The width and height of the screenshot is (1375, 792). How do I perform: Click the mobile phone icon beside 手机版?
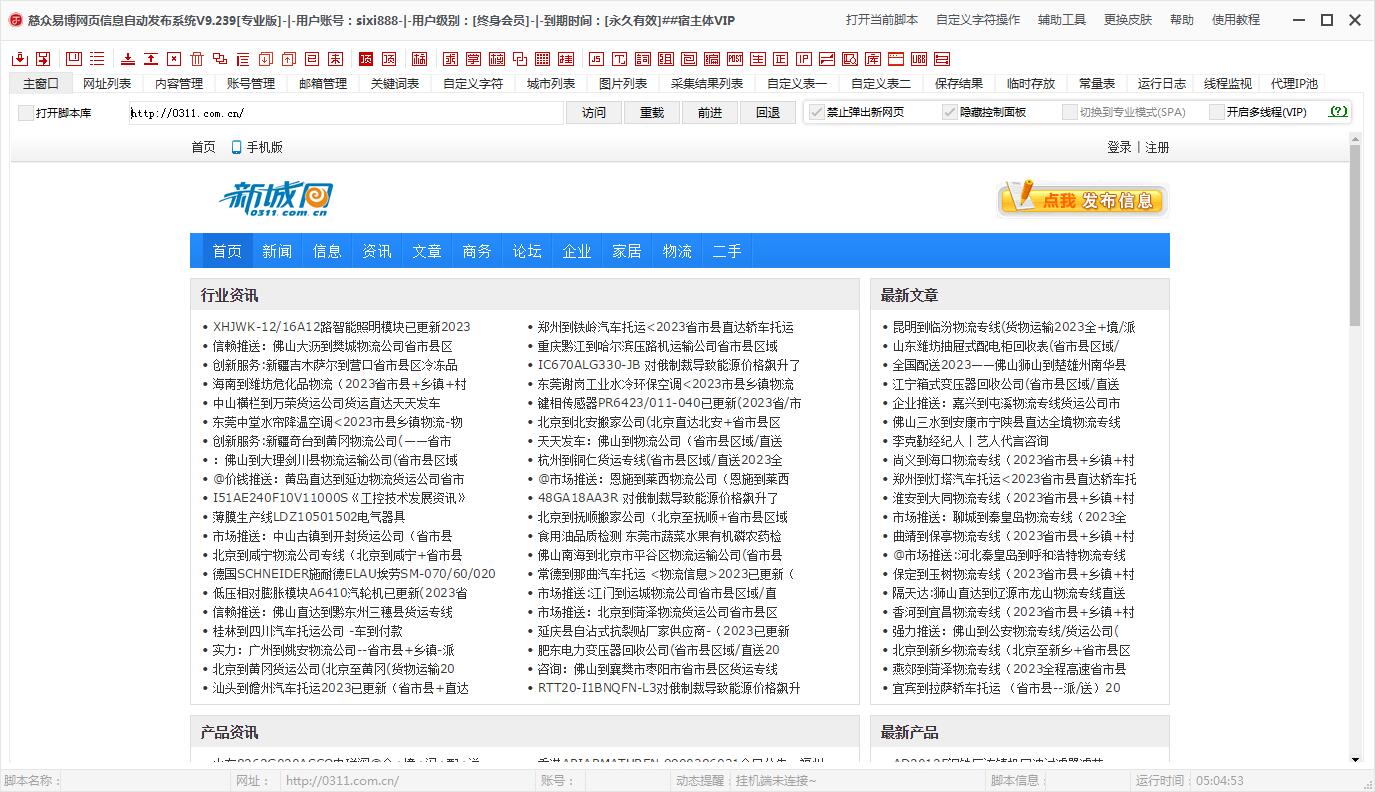pos(236,147)
